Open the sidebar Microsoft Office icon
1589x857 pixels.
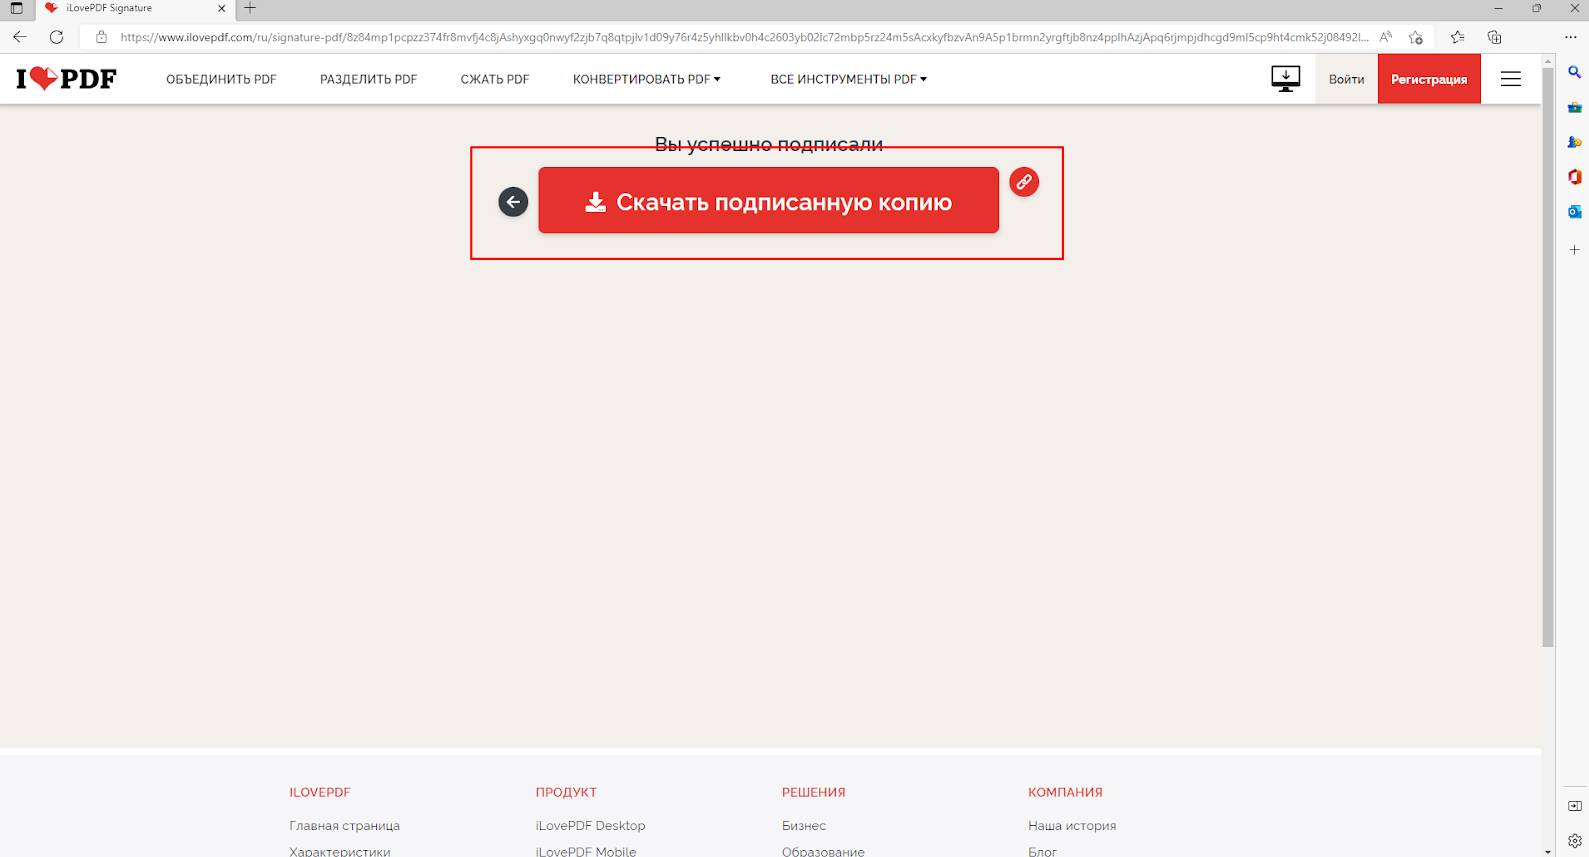point(1574,177)
